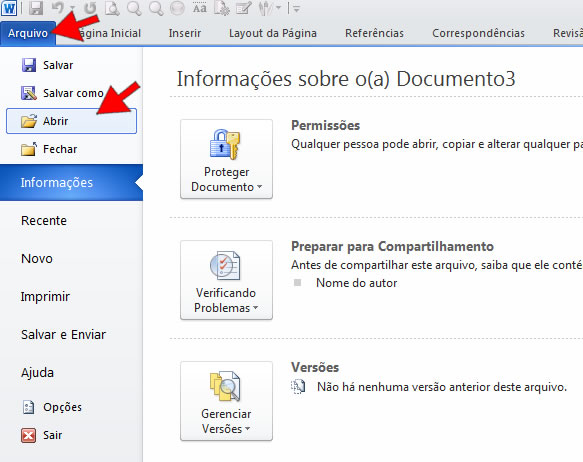Viewport: 583px width, 462px height.
Task: Click the greyed-out round sphere toolbar icon
Action: [x=177, y=8]
